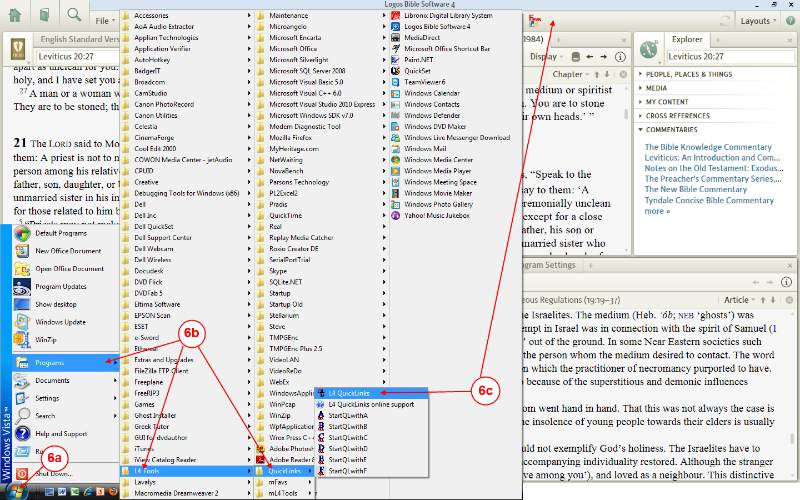The width and height of the screenshot is (800, 500).
Task: Click the back arrow in NIV panel
Action: pos(590,57)
